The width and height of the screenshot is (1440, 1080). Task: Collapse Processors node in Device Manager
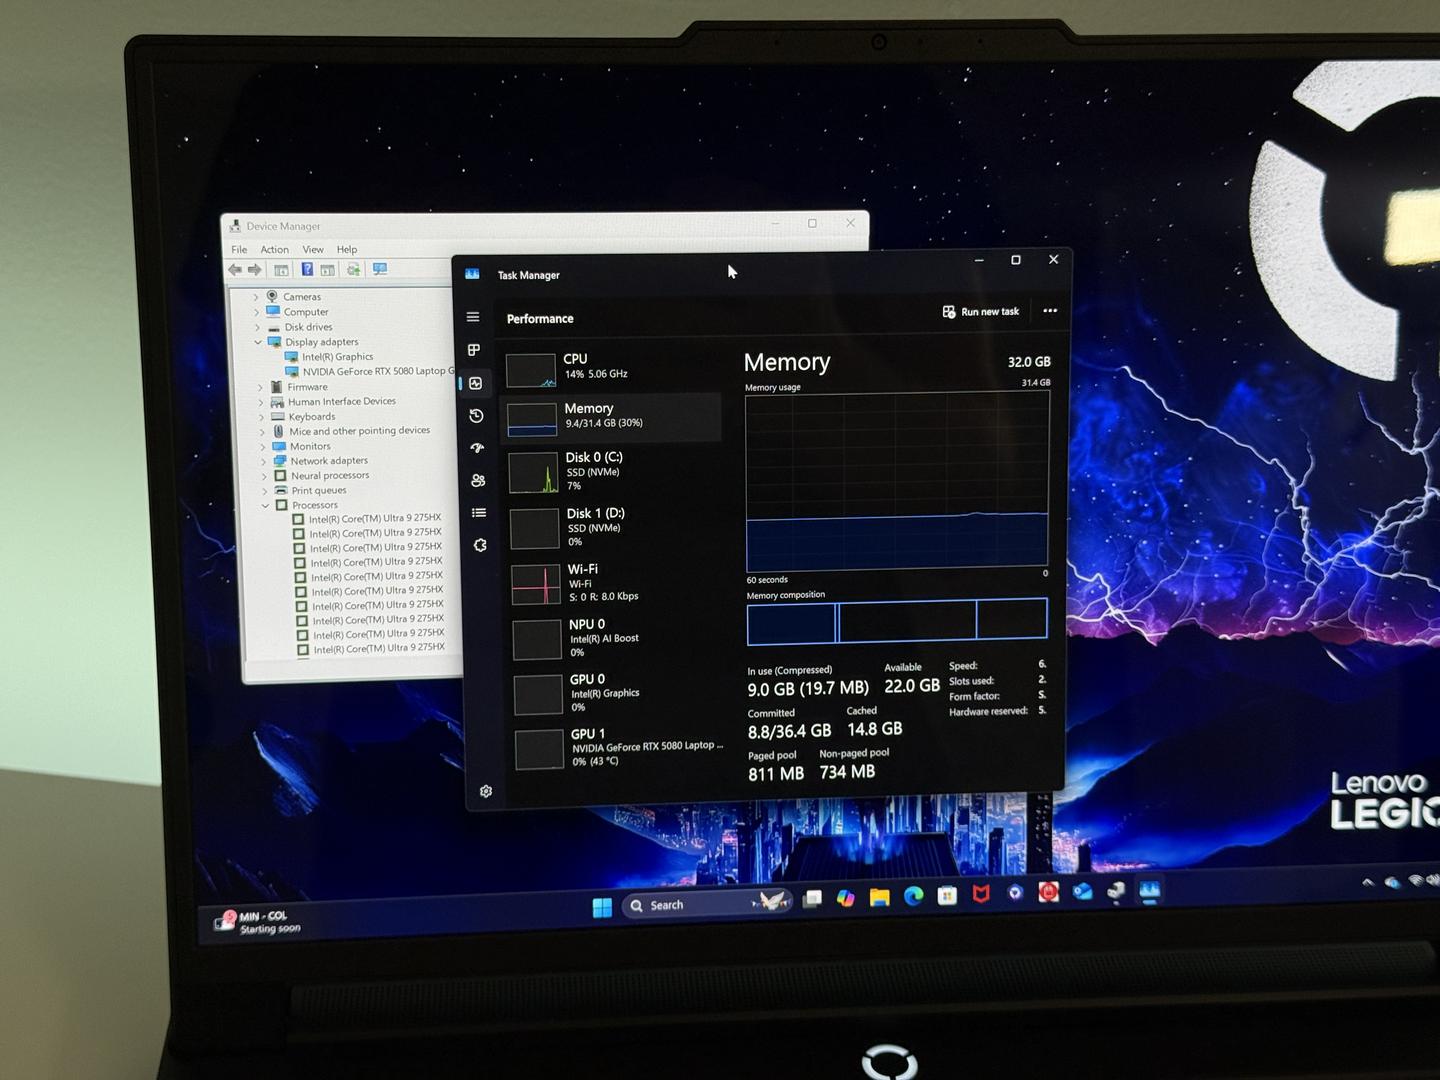point(266,506)
